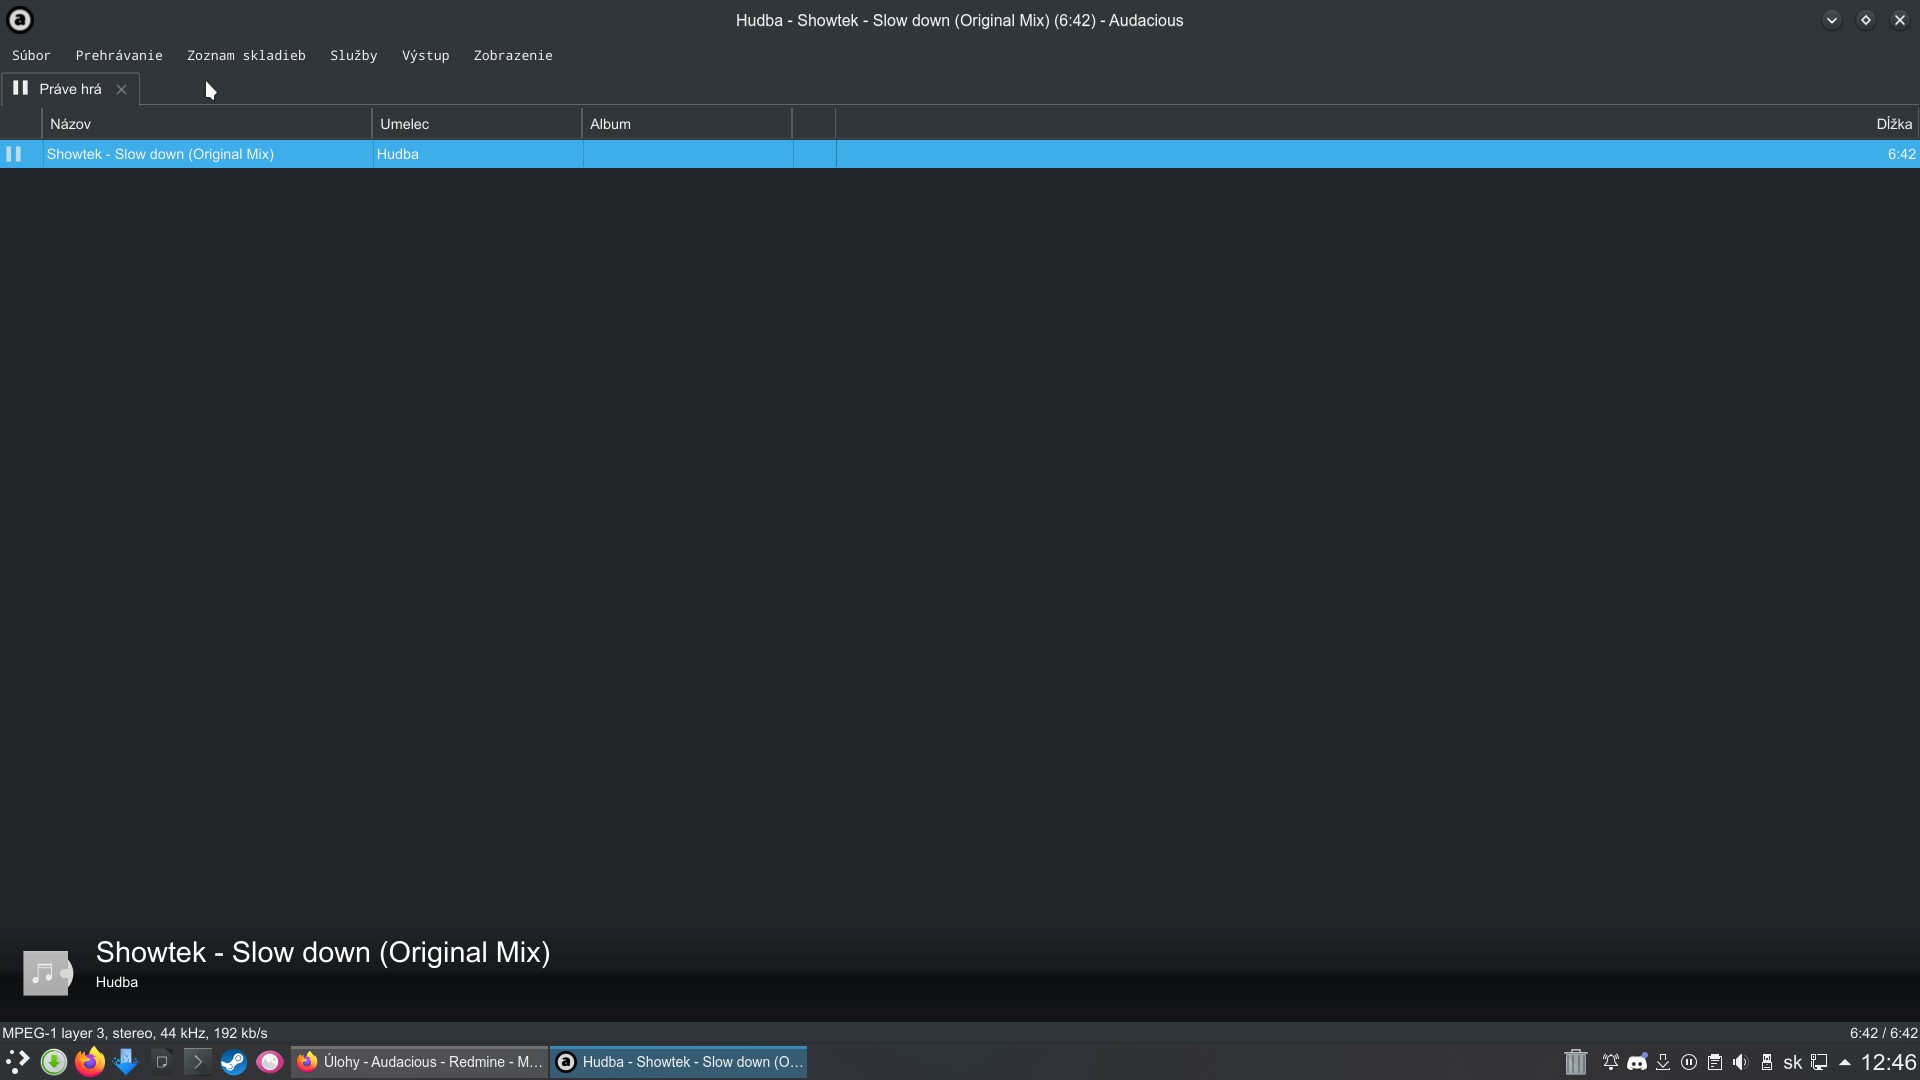Click the 6:42 / 6:42 time status
The width and height of the screenshot is (1920, 1080).
pos(1883,1033)
